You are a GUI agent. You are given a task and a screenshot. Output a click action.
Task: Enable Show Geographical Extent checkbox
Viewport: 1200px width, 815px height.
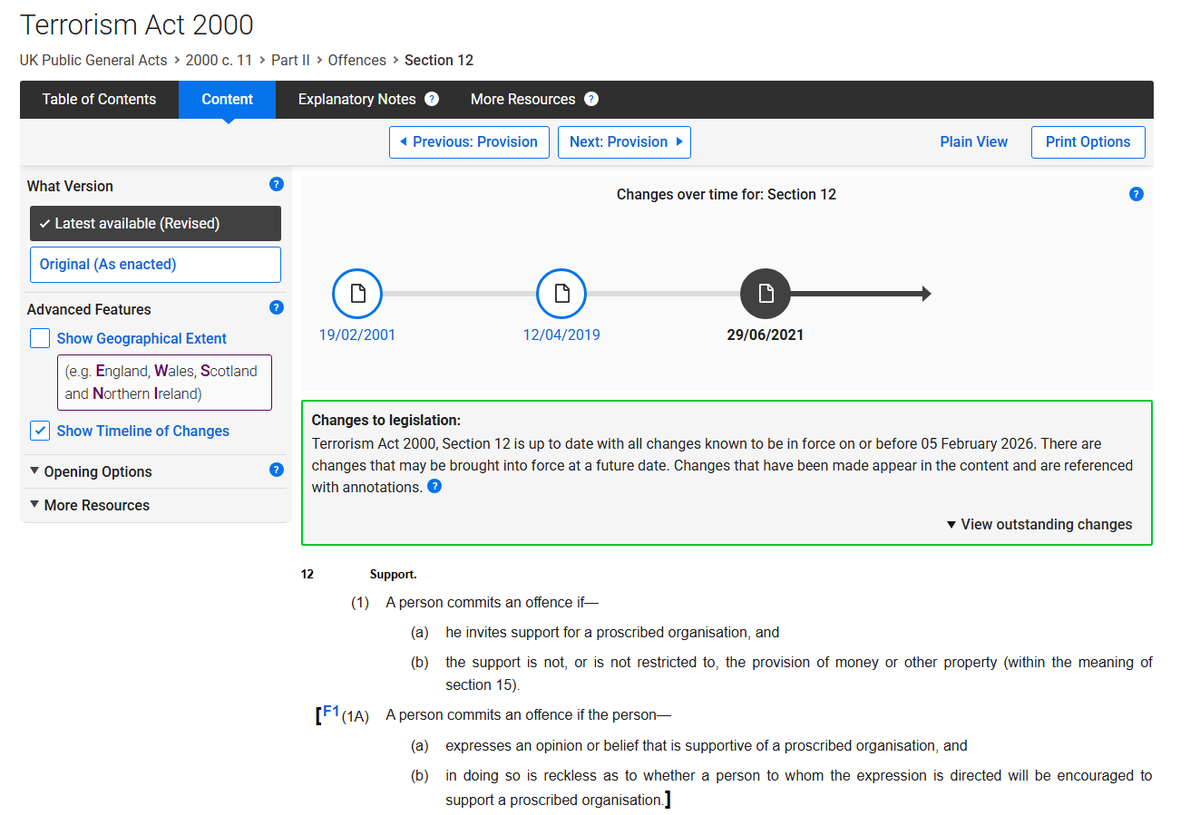(40, 338)
